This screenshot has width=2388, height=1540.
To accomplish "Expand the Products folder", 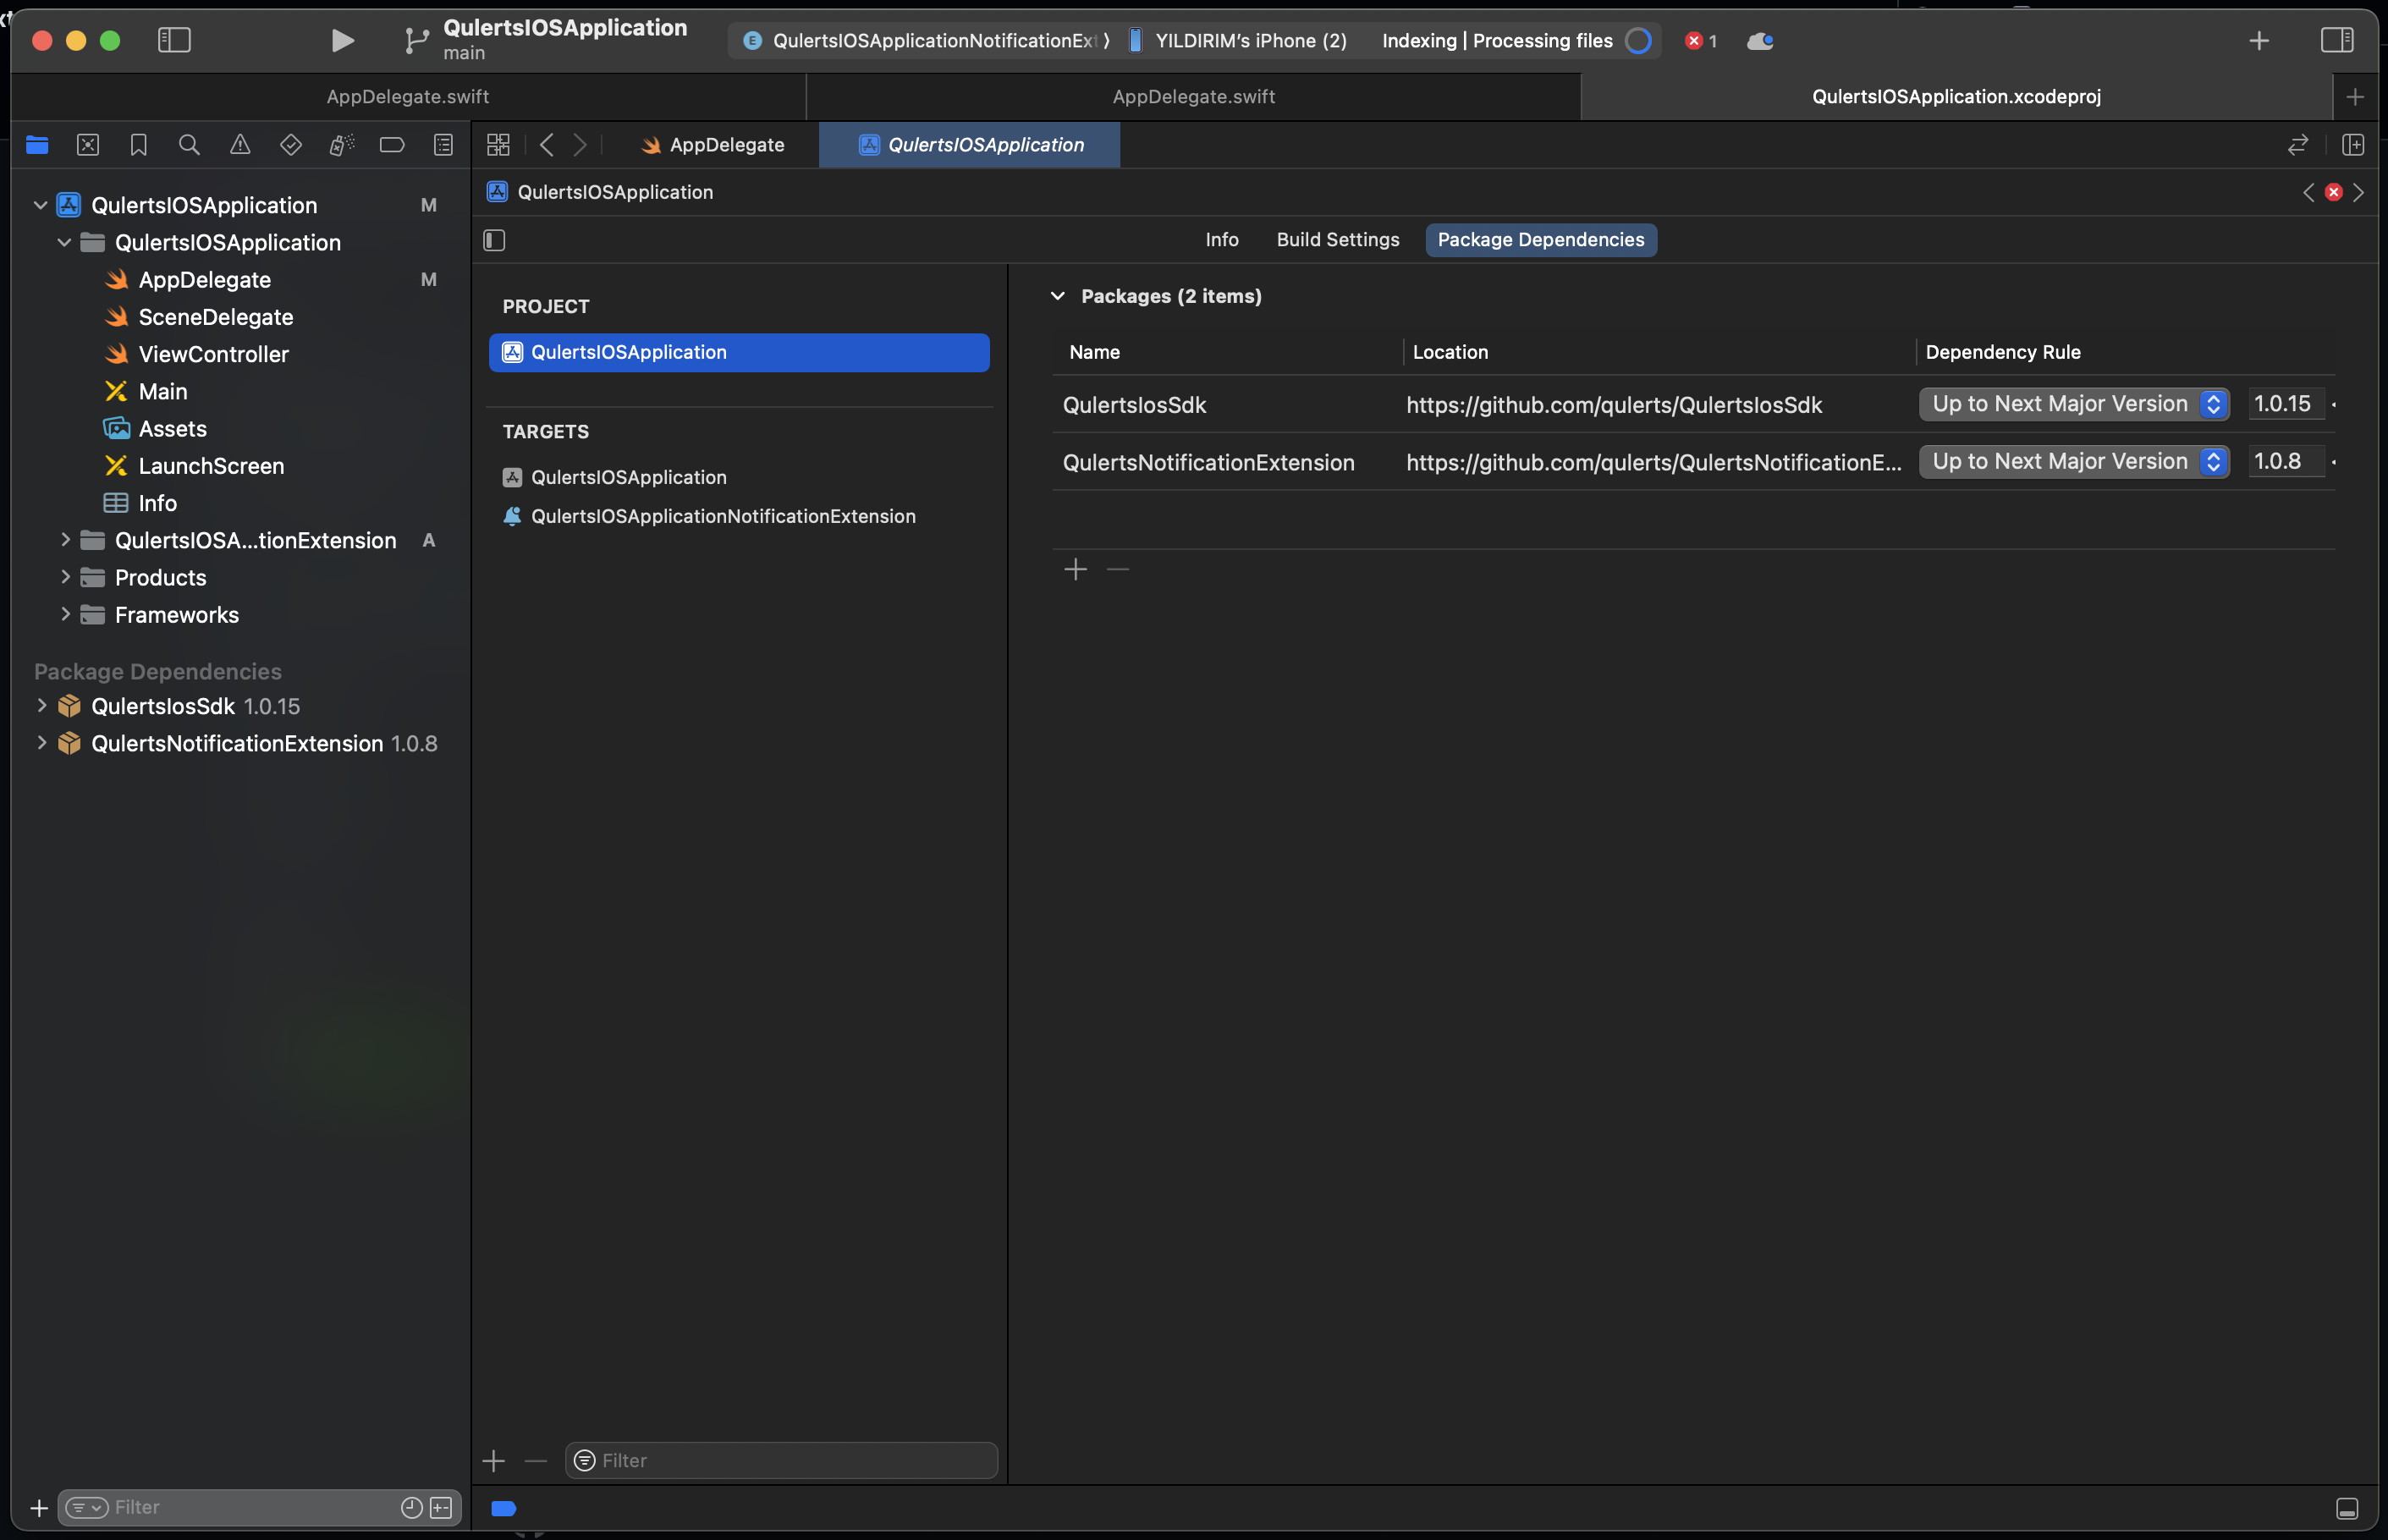I will click(x=65, y=577).
